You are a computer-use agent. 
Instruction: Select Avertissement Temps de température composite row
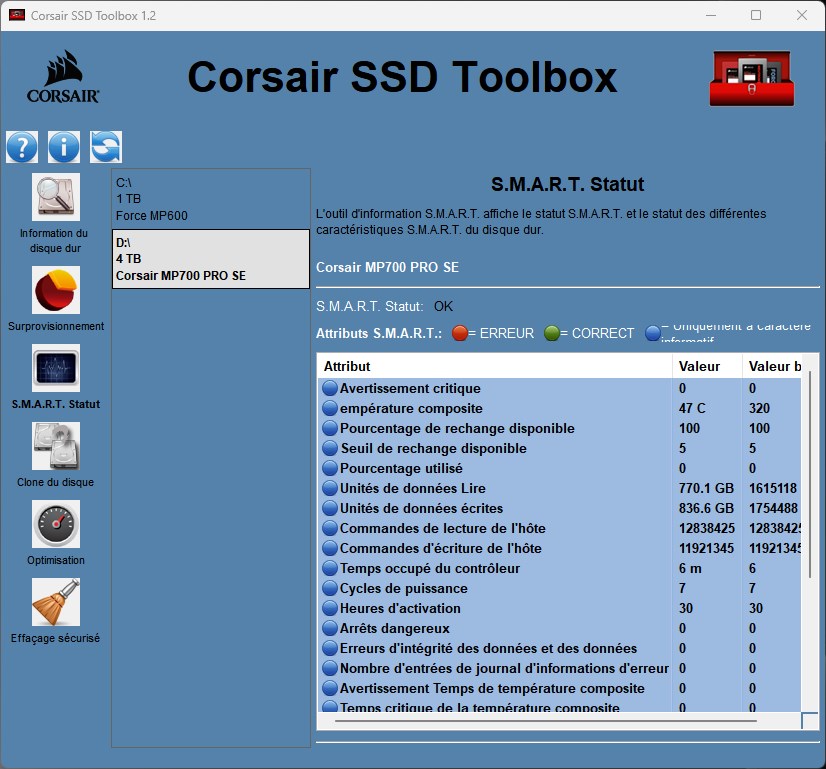coord(492,688)
